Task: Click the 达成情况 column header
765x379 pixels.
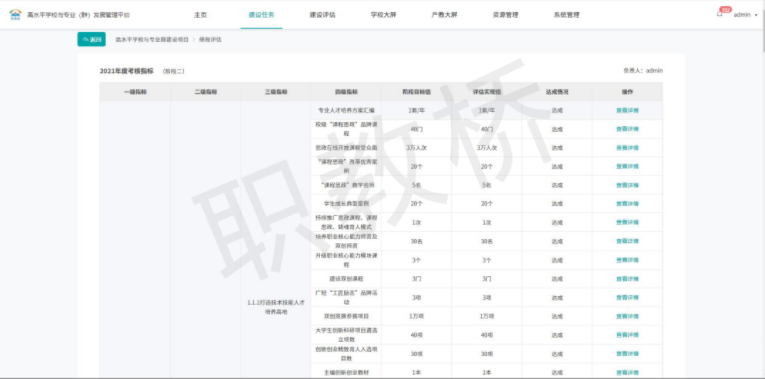Action: click(557, 92)
